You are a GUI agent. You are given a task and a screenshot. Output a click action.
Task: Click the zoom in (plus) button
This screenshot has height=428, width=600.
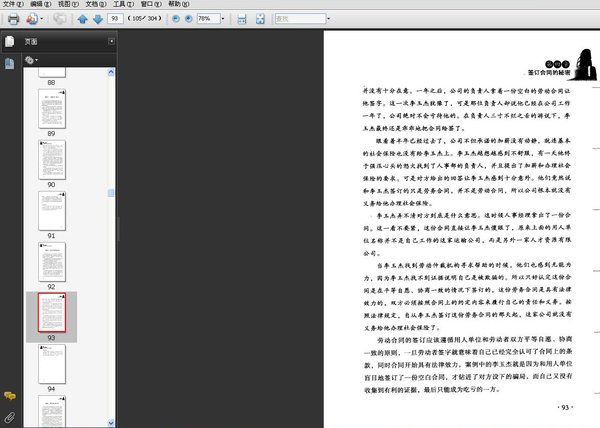tap(189, 18)
